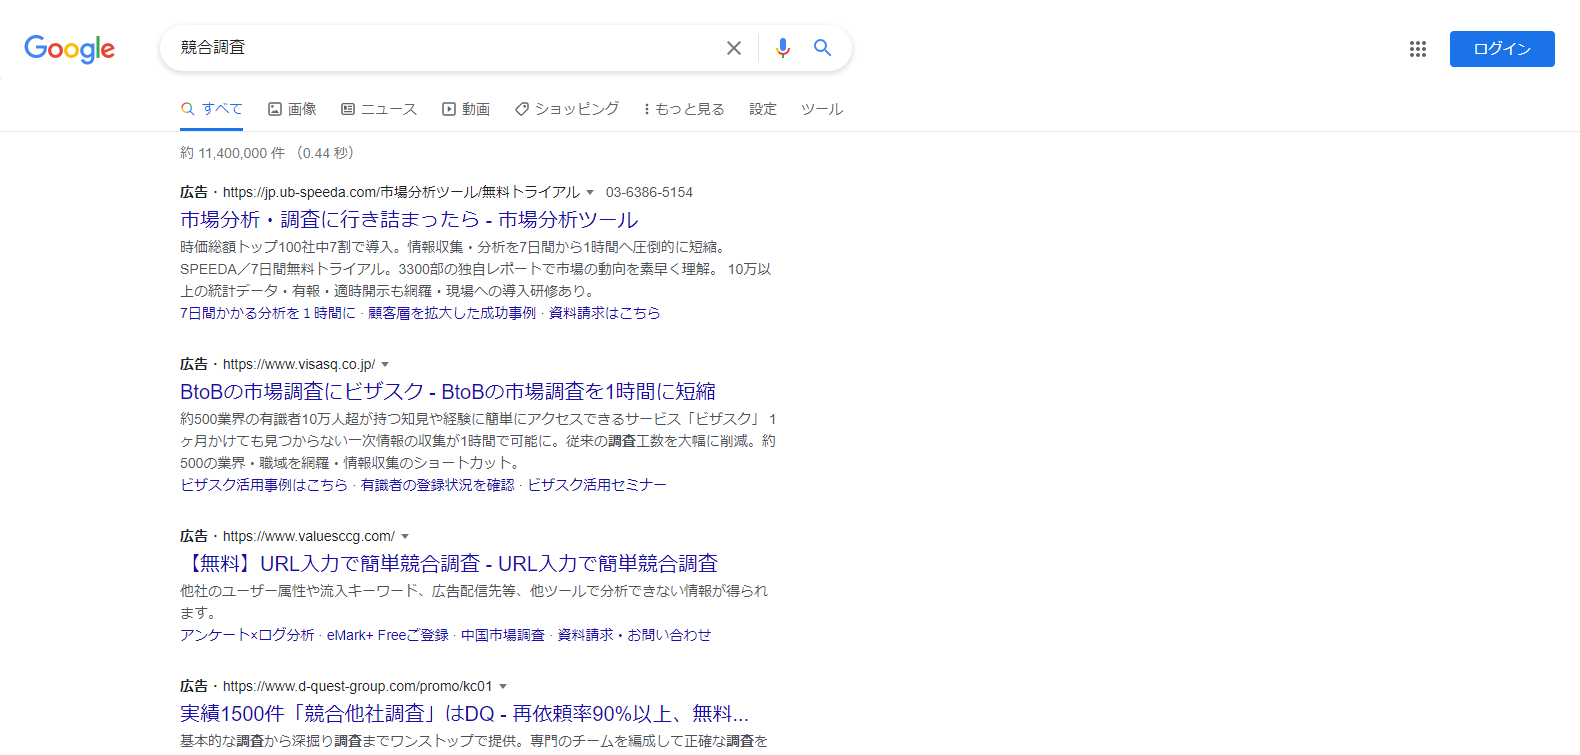Start voice search with the microphone icon

click(x=783, y=48)
